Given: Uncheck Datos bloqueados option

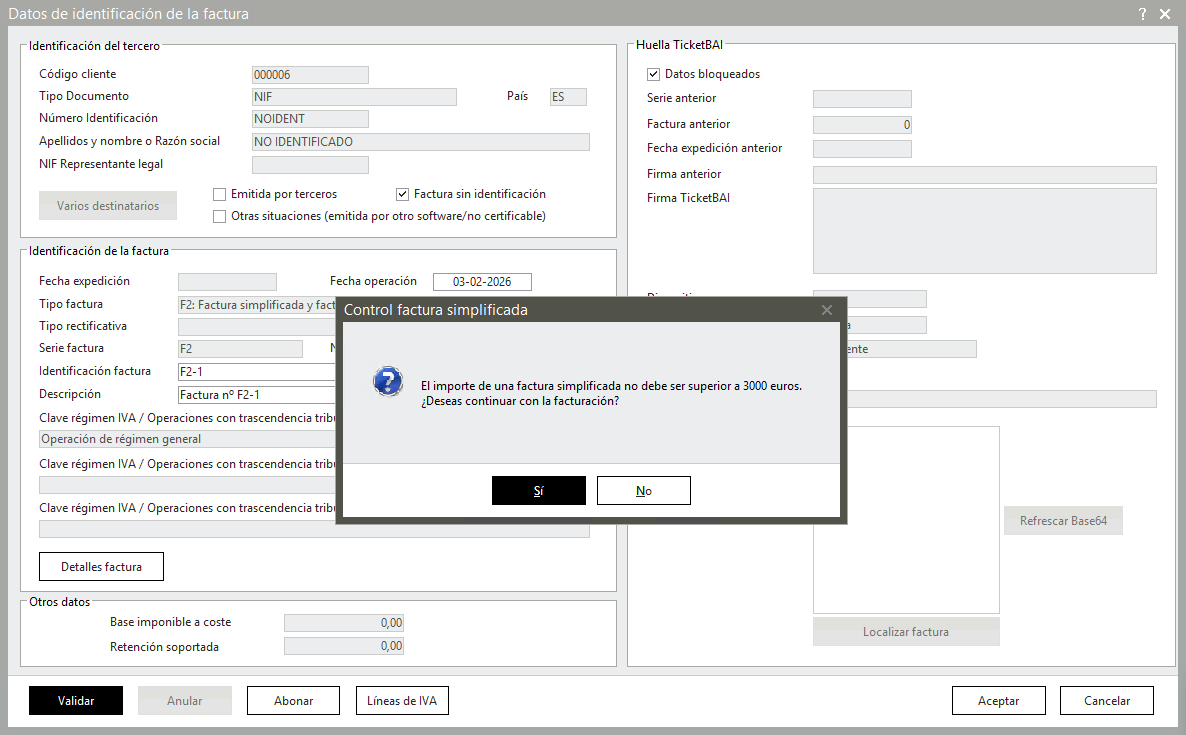Looking at the screenshot, I should tap(654, 74).
